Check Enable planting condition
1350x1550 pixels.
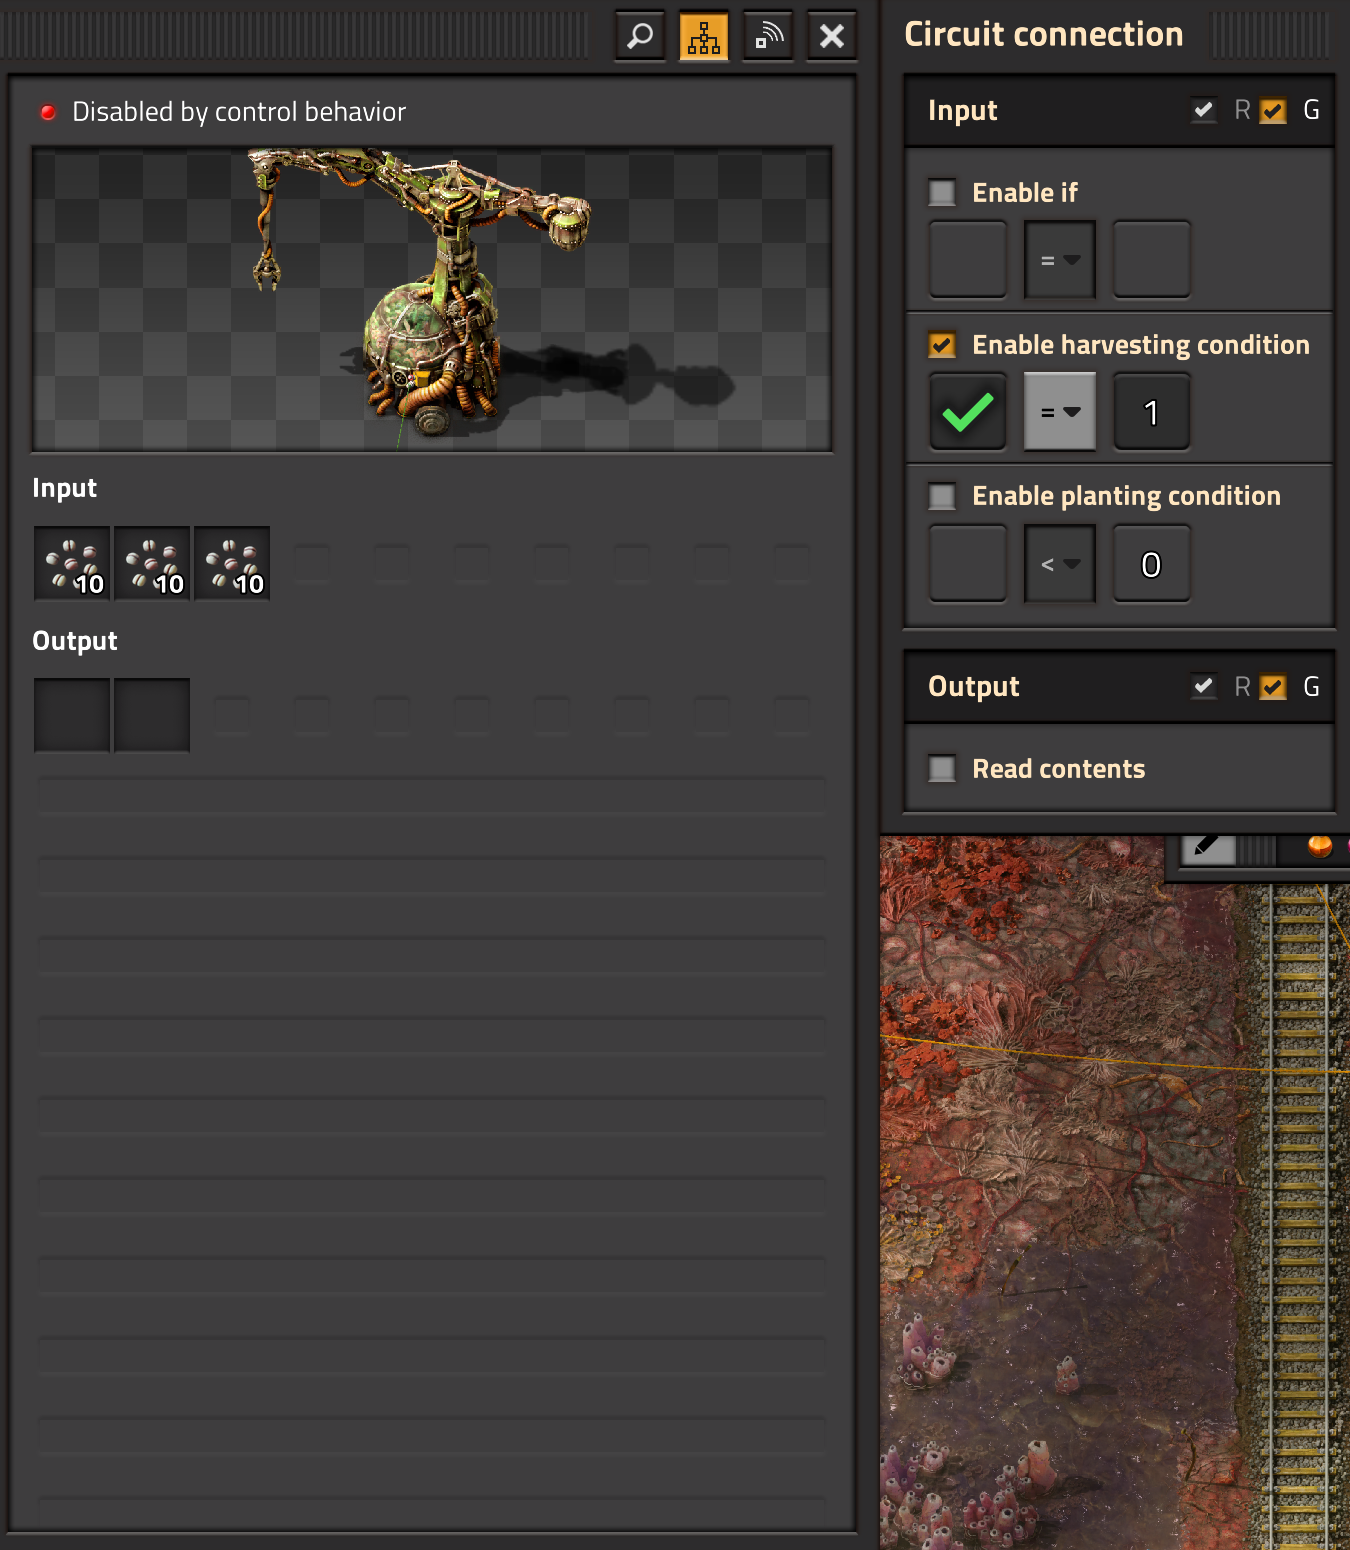click(942, 496)
